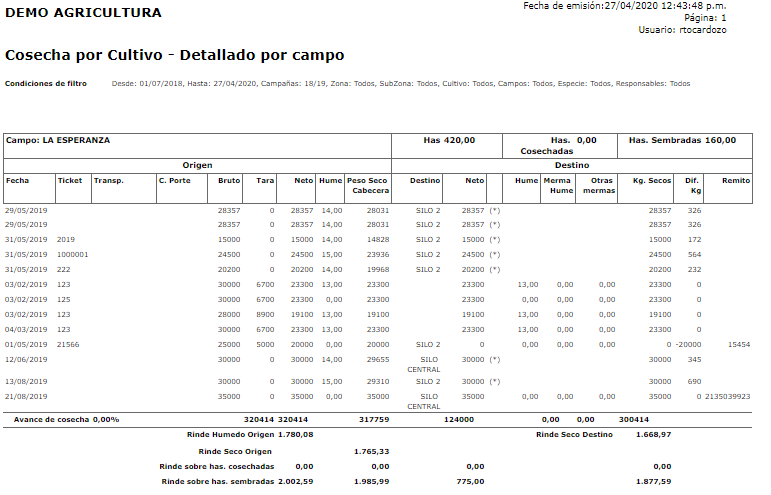Click SILO CENTRAL destination on 12/06/2019 row
The width and height of the screenshot is (771, 495).
[x=424, y=365]
